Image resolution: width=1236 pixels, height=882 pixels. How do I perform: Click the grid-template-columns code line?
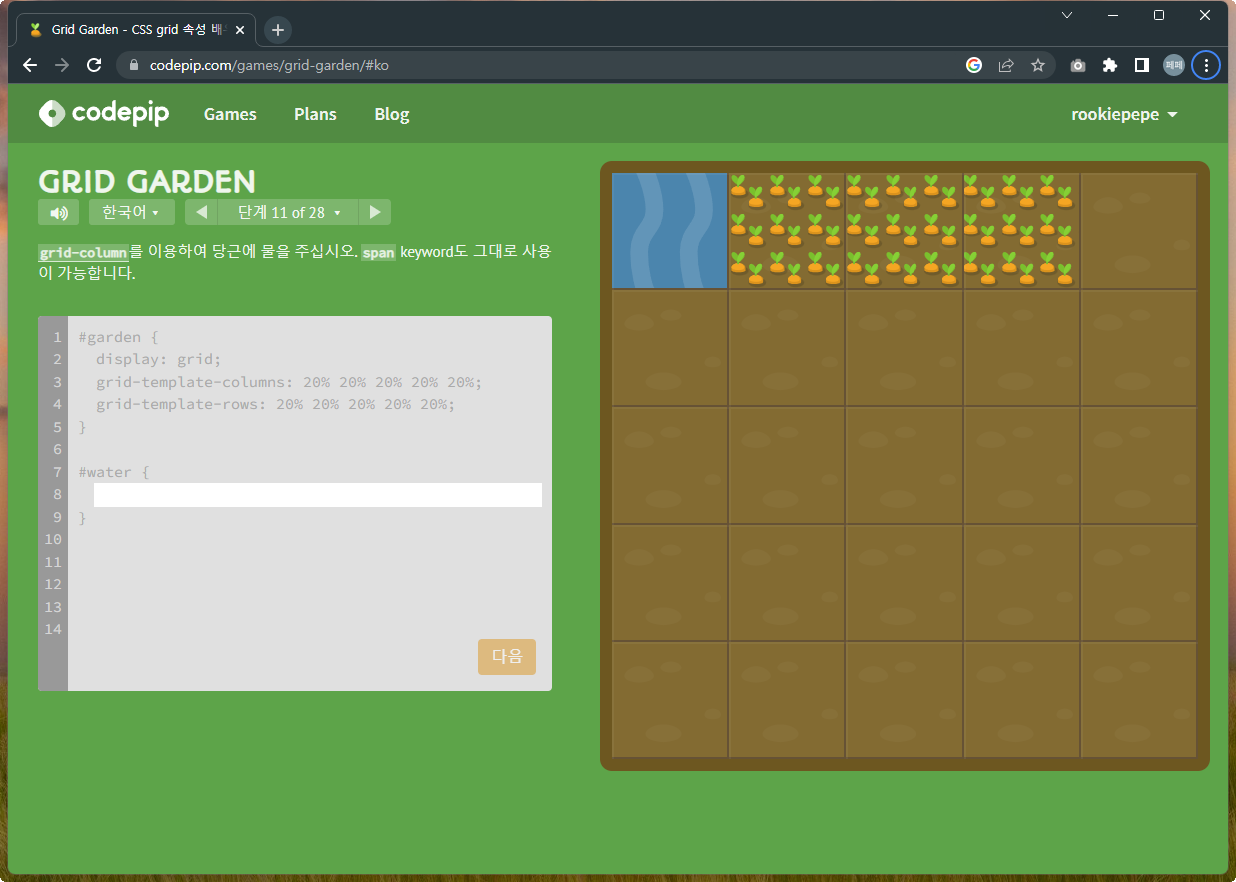tap(289, 382)
